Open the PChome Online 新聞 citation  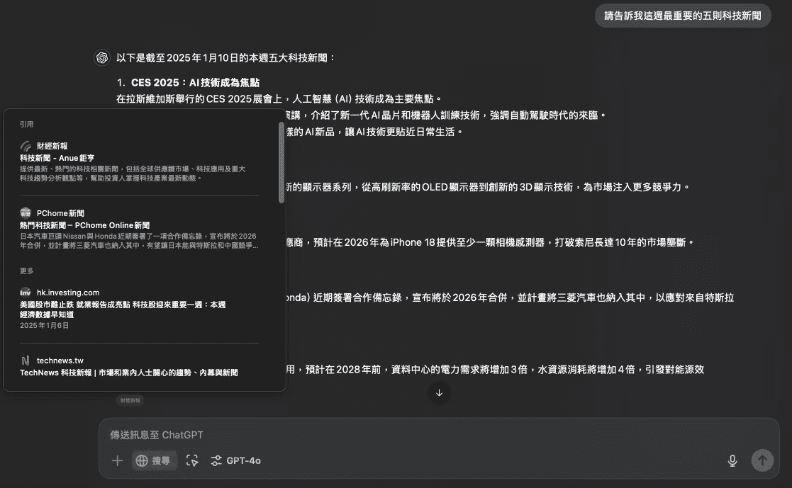click(85, 225)
